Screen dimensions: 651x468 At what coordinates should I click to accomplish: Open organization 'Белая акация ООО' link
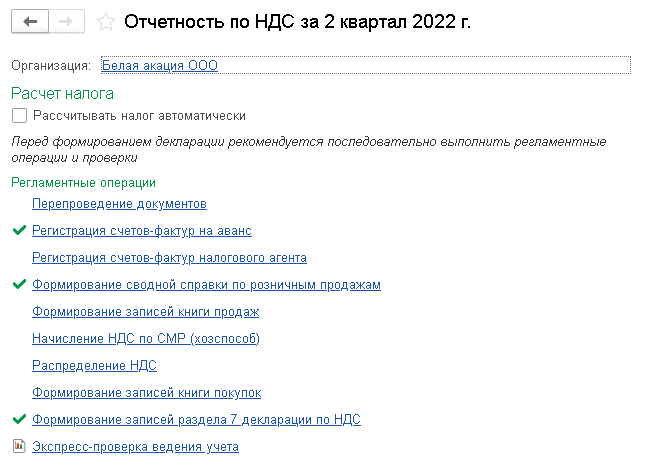(159, 66)
